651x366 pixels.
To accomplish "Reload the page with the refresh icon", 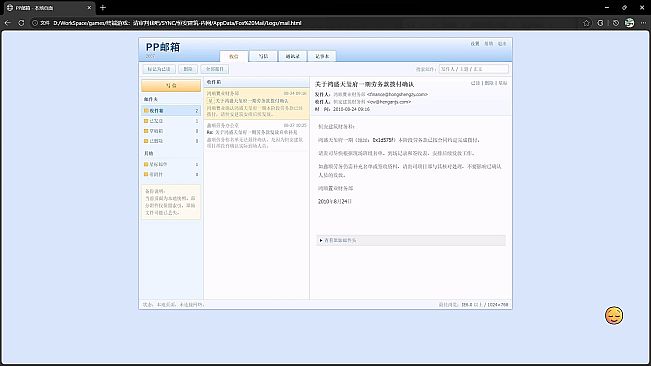I will click(x=21, y=23).
